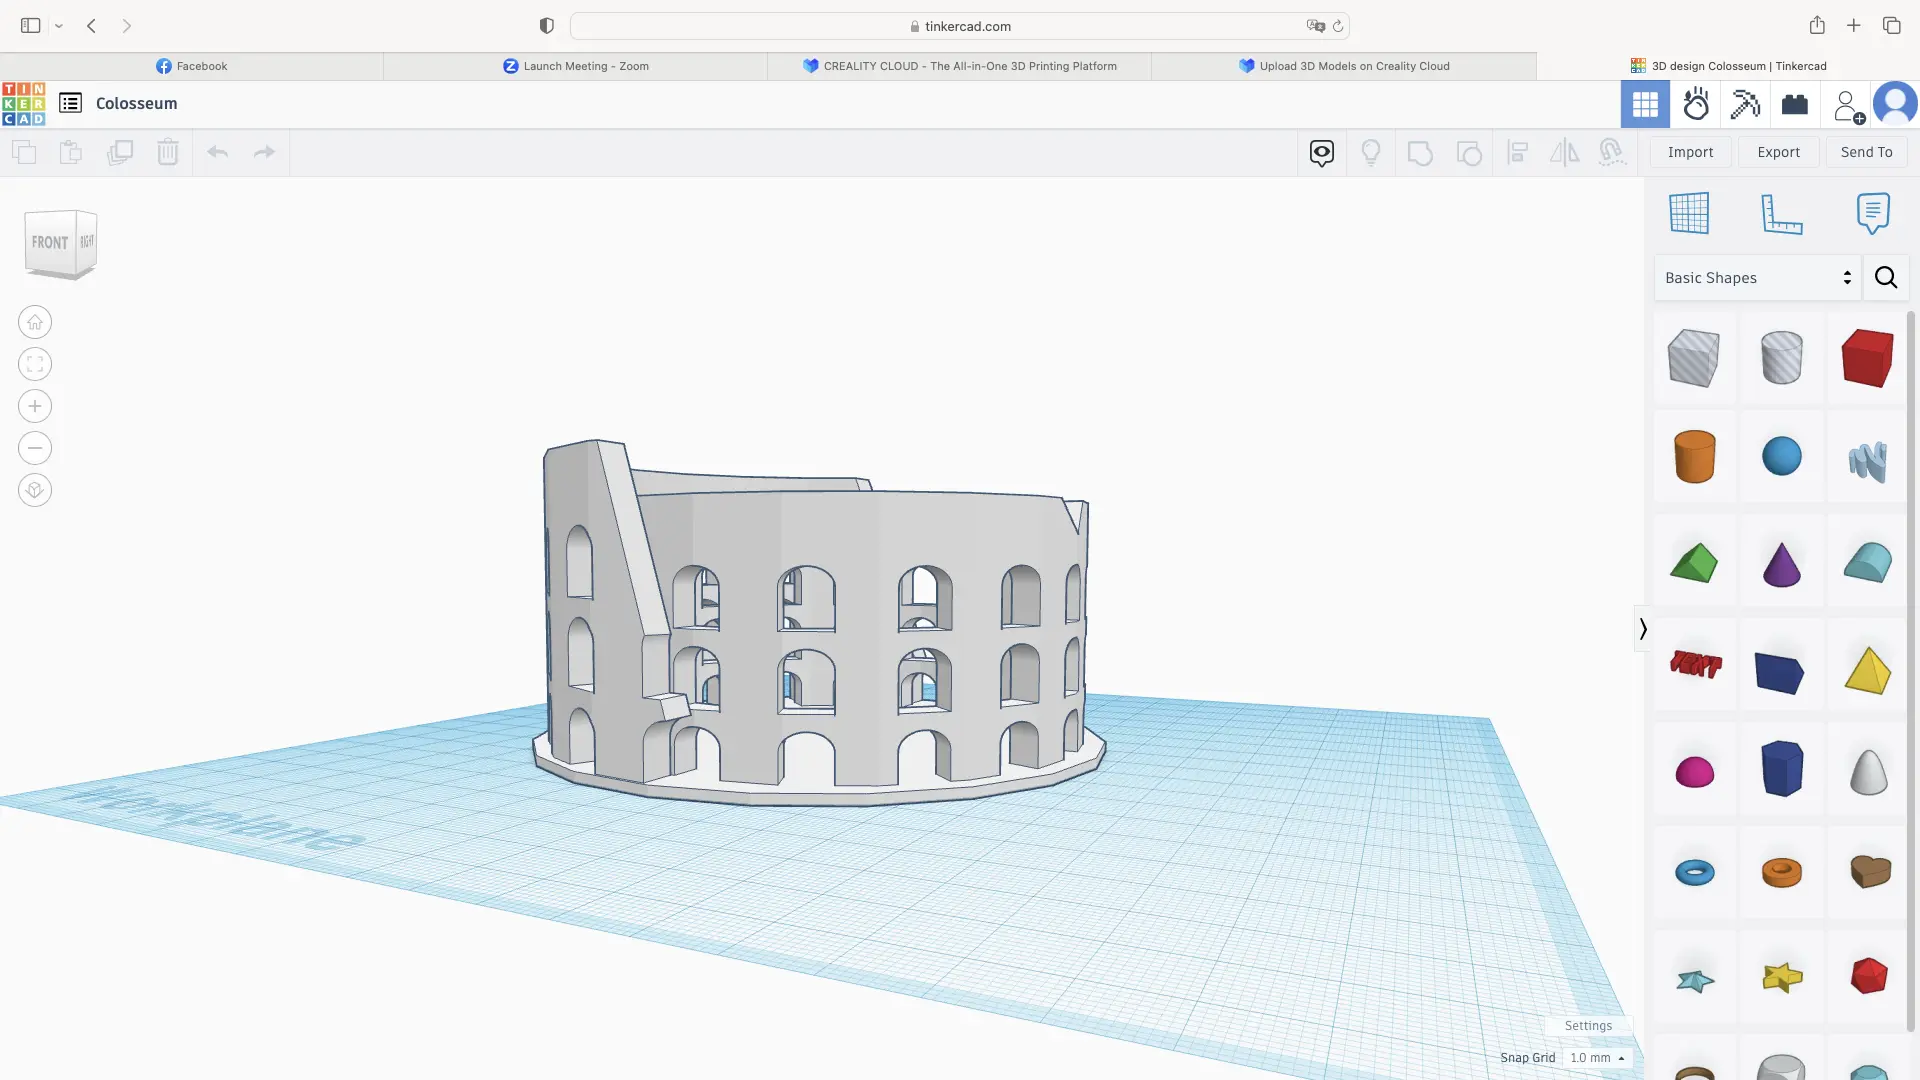Pick the brown Heart shape
Image resolution: width=1920 pixels, height=1080 pixels.
point(1869,871)
